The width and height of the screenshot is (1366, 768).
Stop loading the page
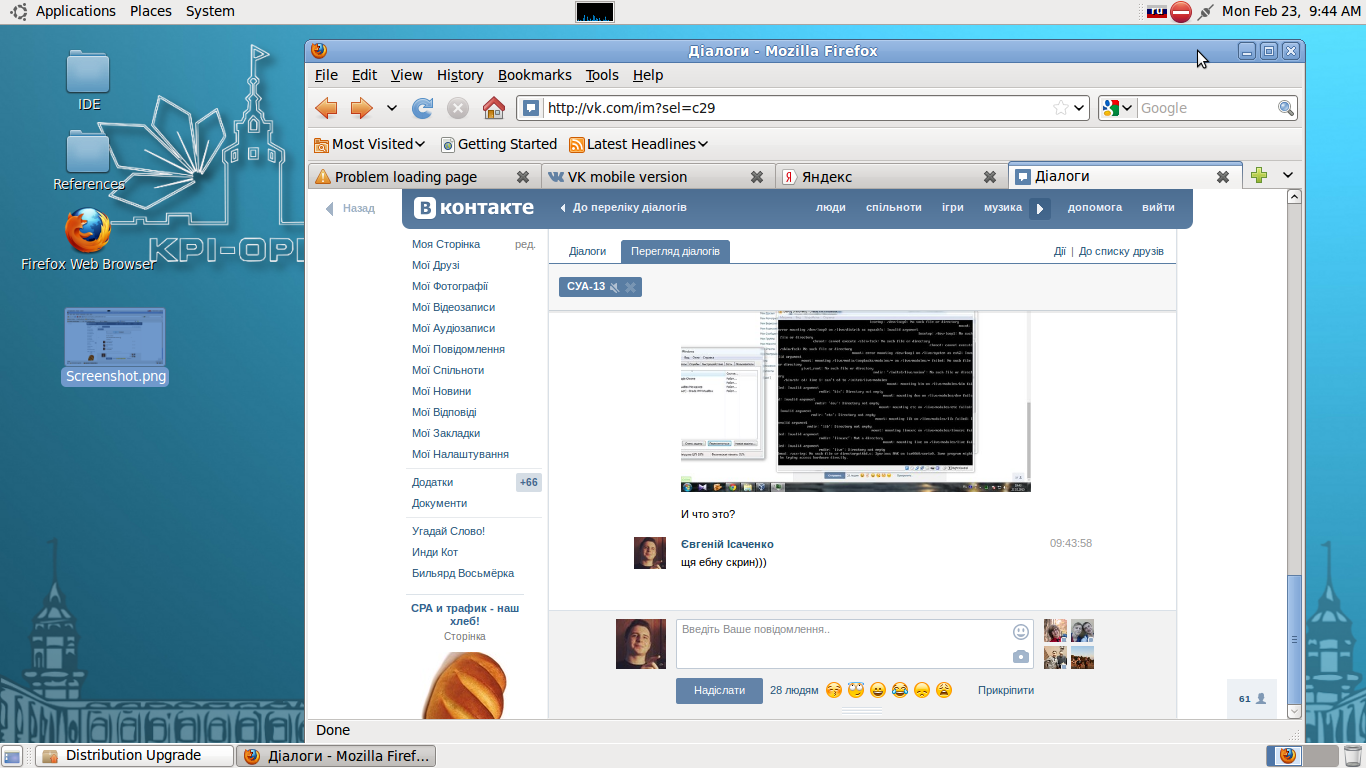pyautogui.click(x=457, y=108)
